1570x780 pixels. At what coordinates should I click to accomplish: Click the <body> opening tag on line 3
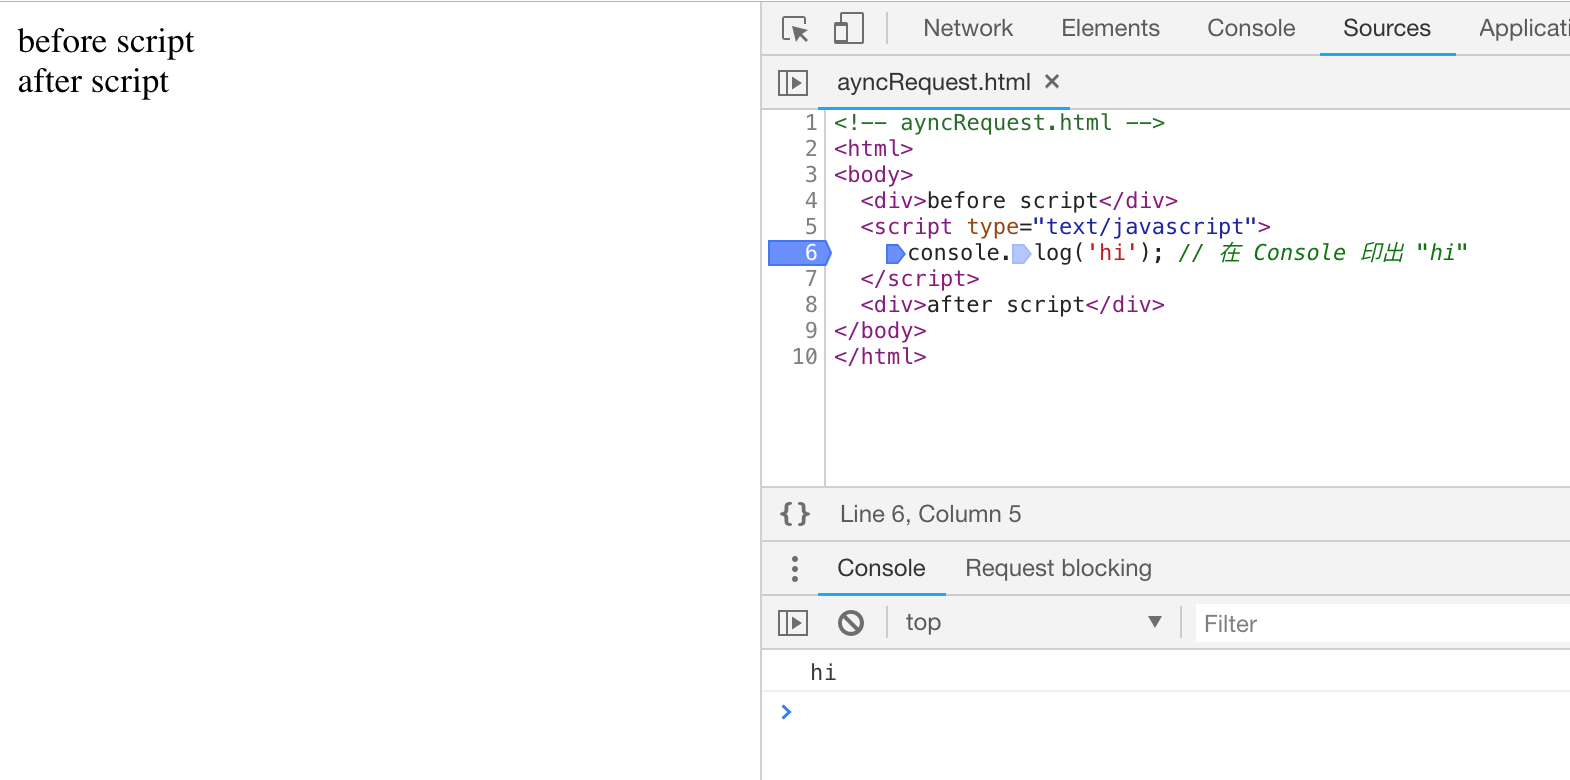873,175
